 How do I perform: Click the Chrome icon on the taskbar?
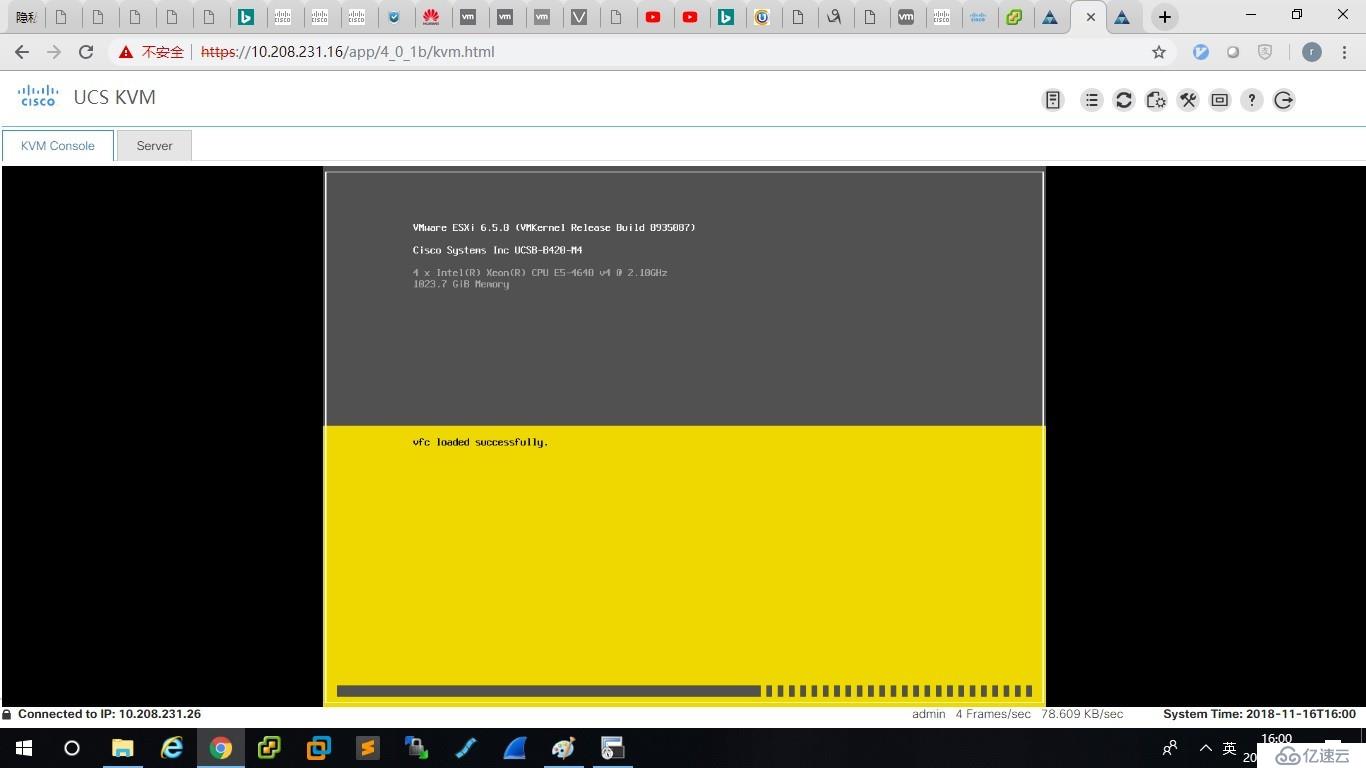click(221, 748)
